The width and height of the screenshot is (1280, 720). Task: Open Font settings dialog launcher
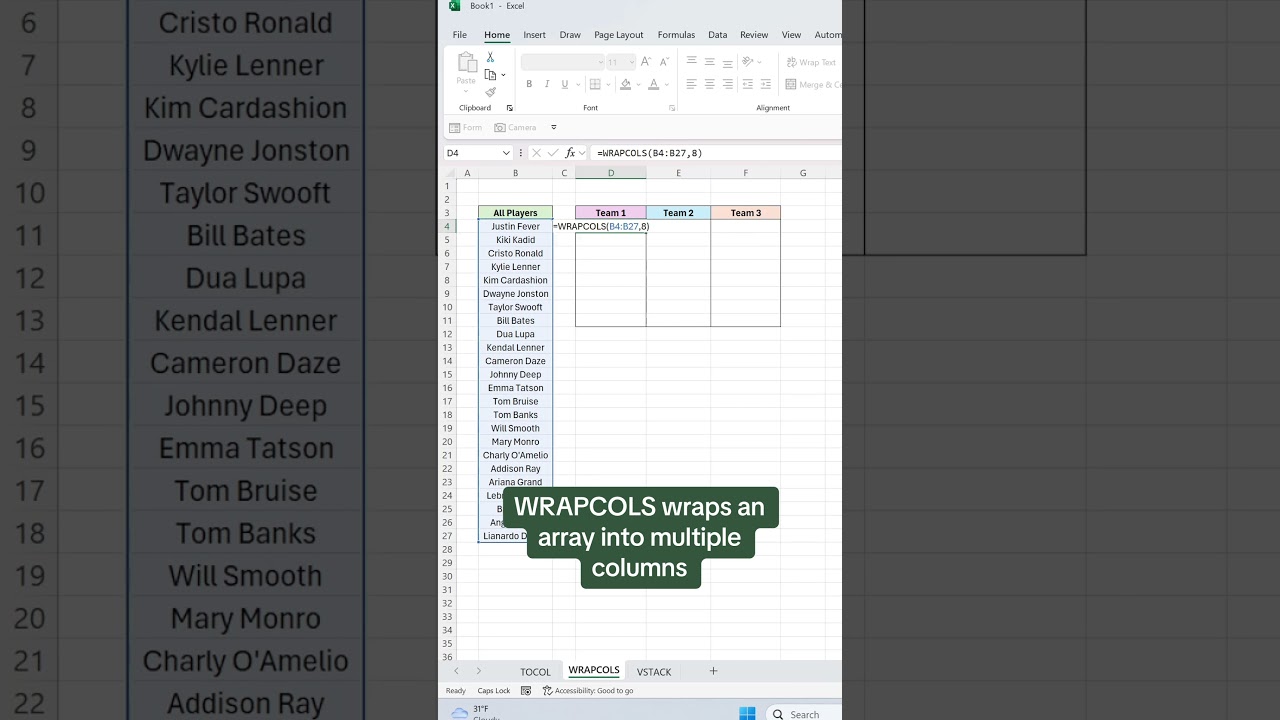click(672, 108)
